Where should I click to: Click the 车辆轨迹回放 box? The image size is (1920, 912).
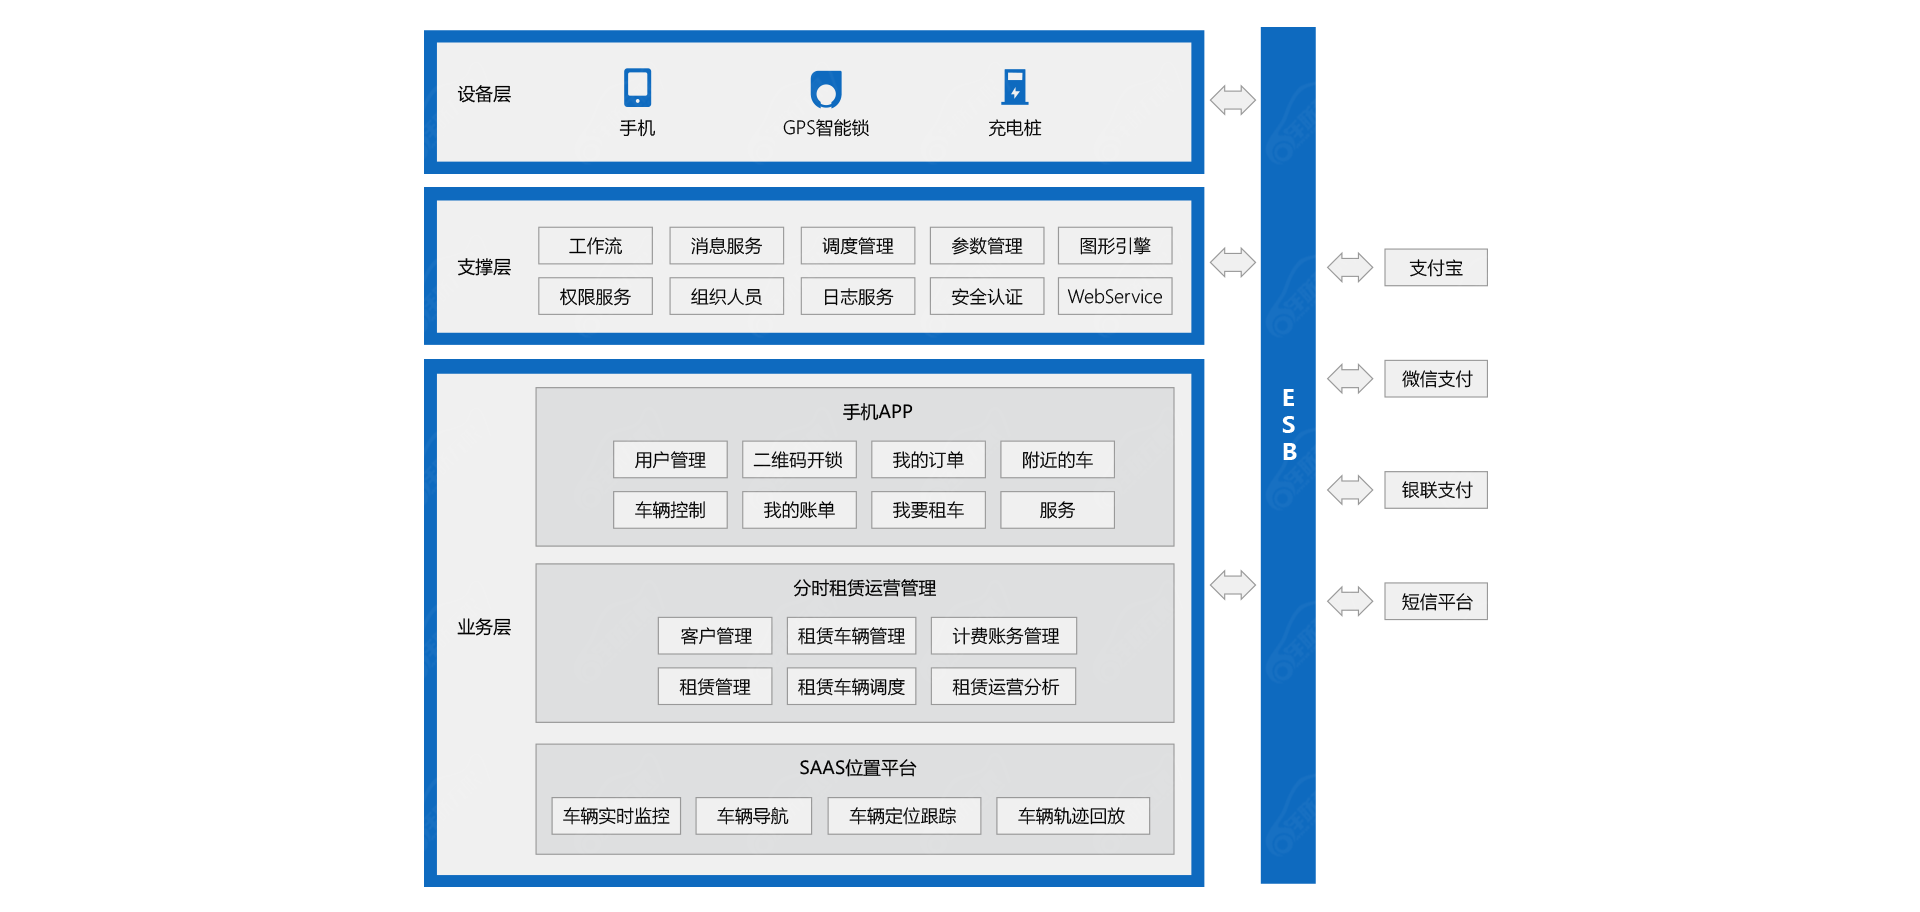tap(1072, 816)
